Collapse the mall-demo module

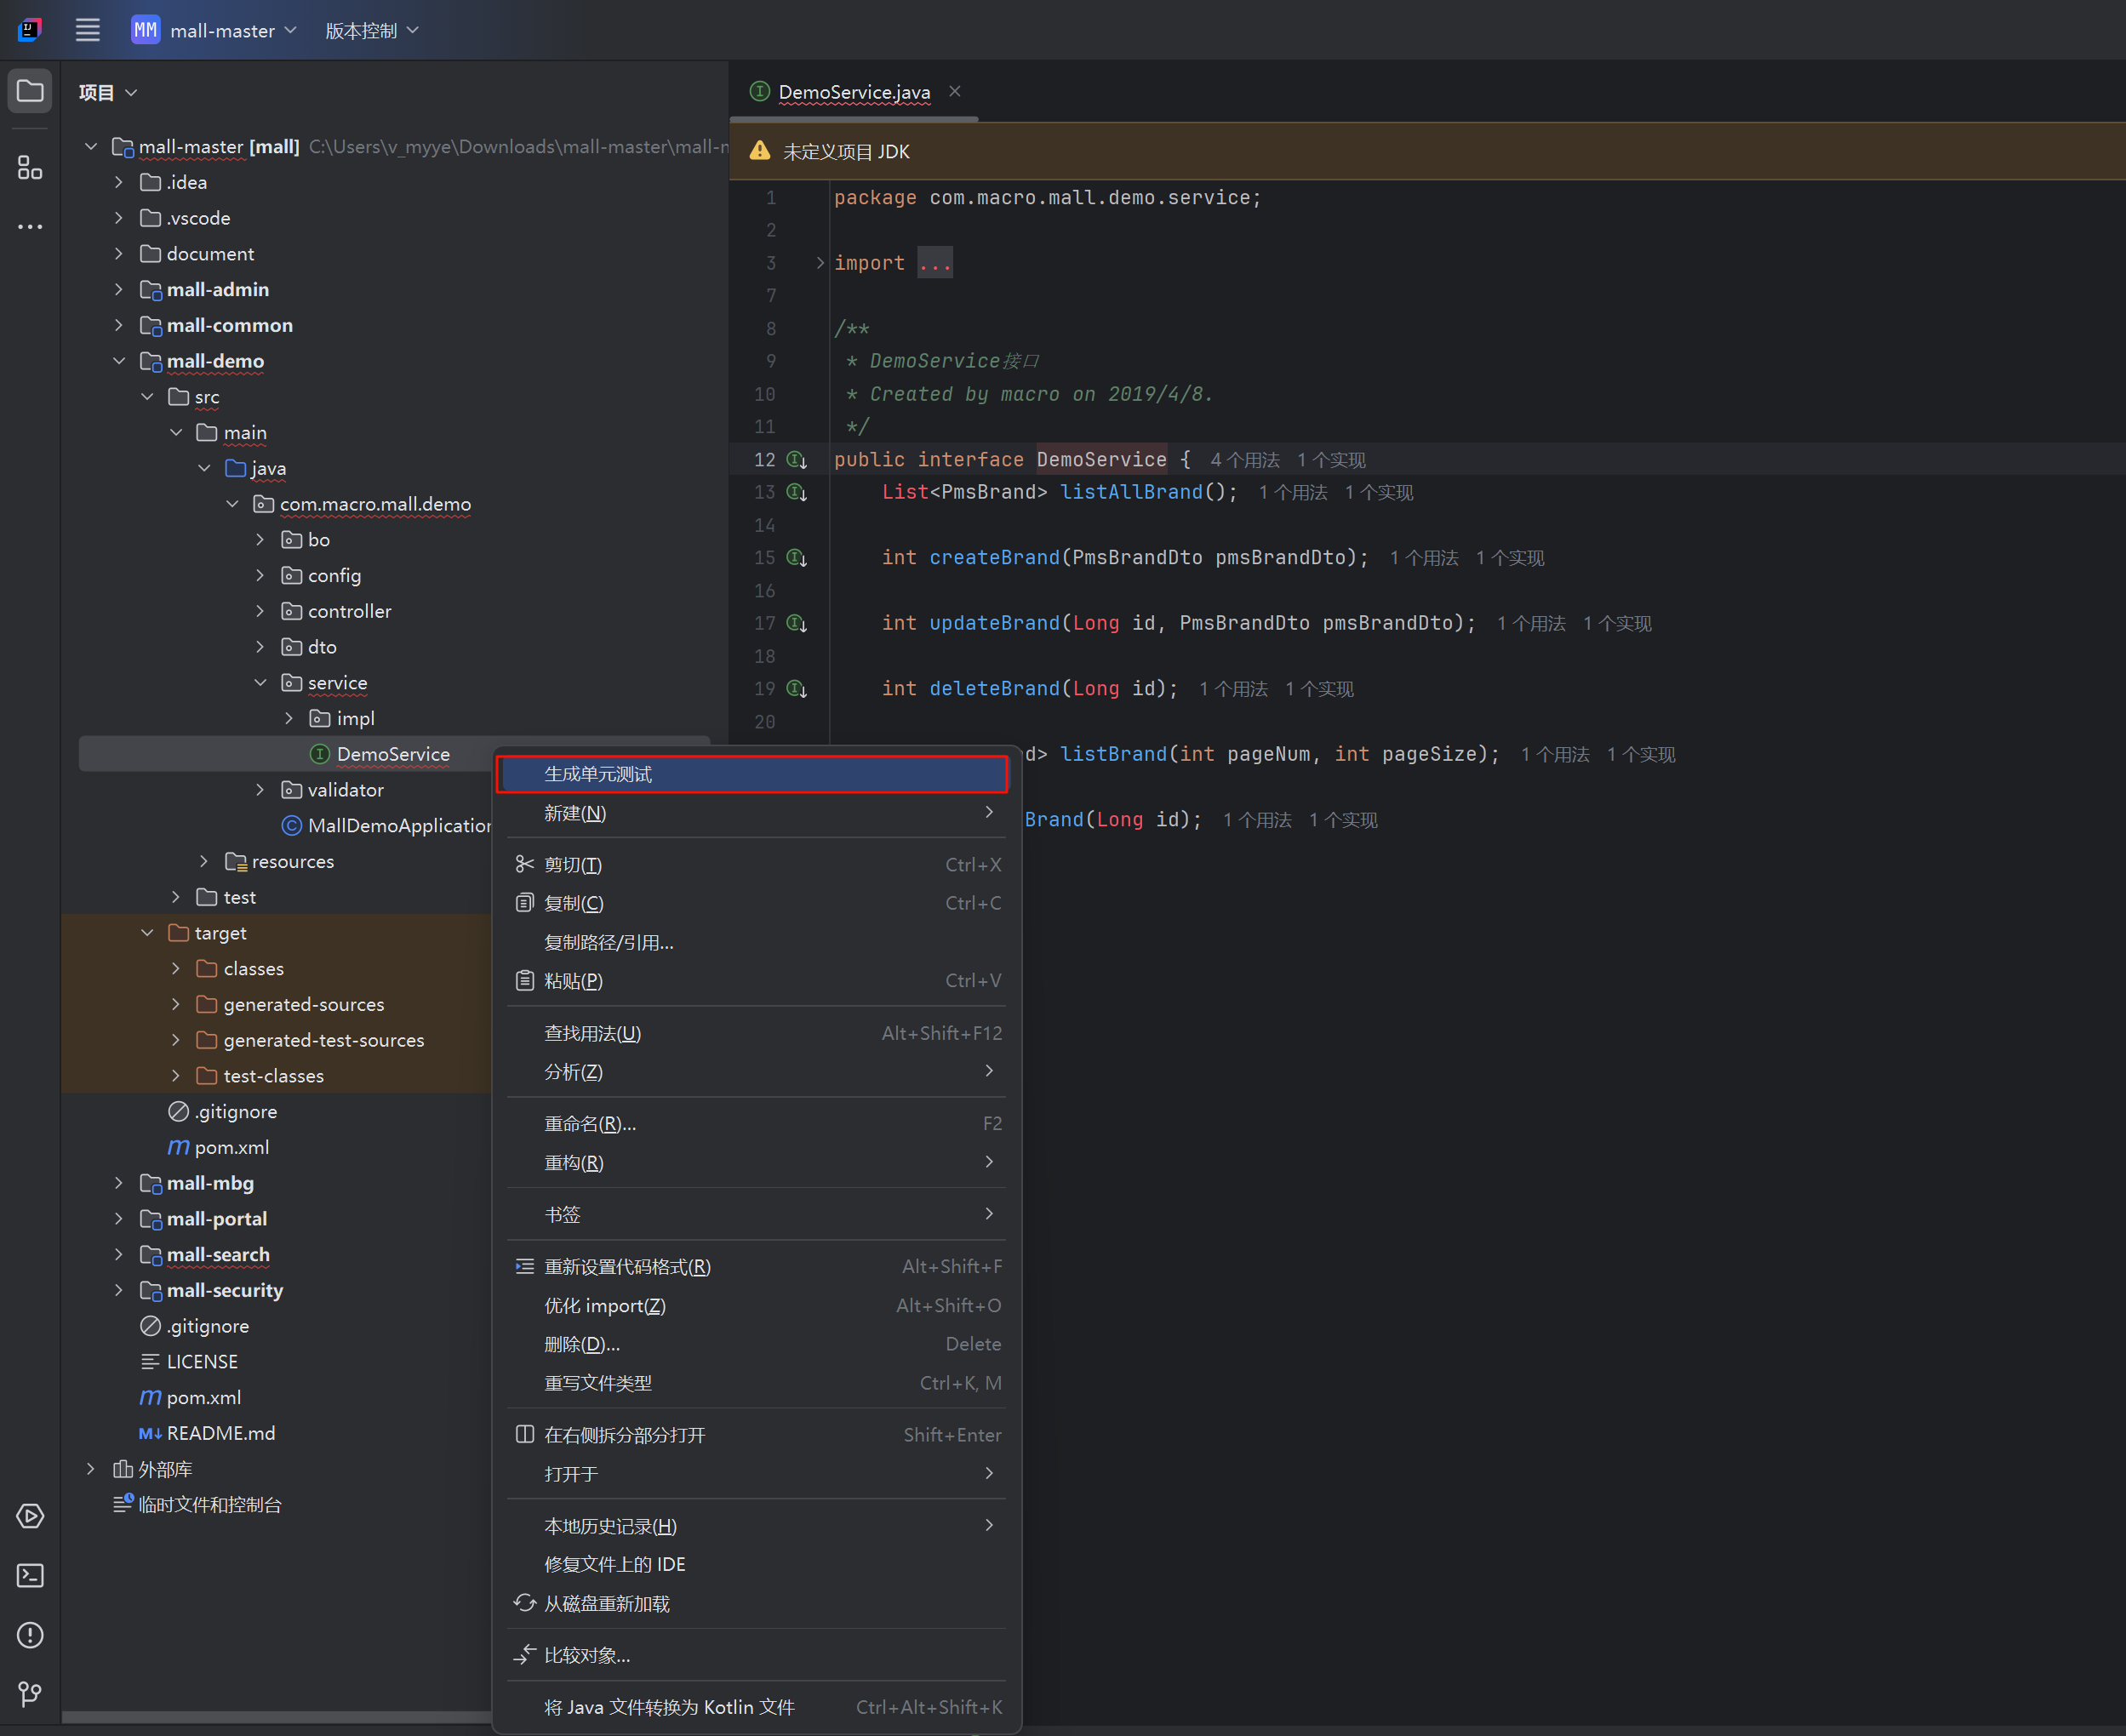click(x=119, y=361)
